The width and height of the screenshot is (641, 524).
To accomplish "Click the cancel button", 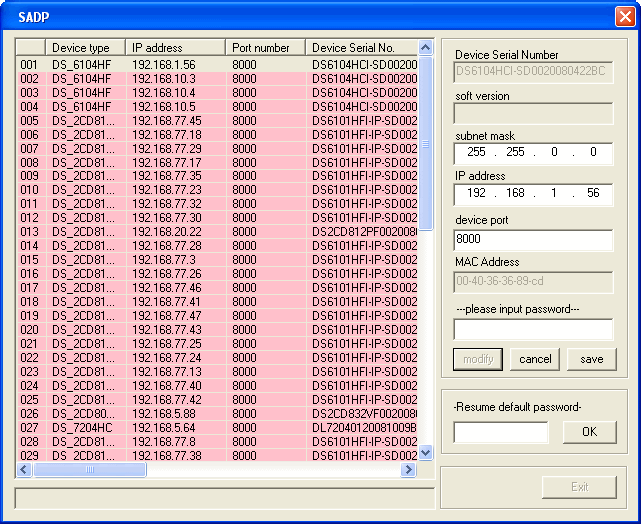I will coord(535,359).
